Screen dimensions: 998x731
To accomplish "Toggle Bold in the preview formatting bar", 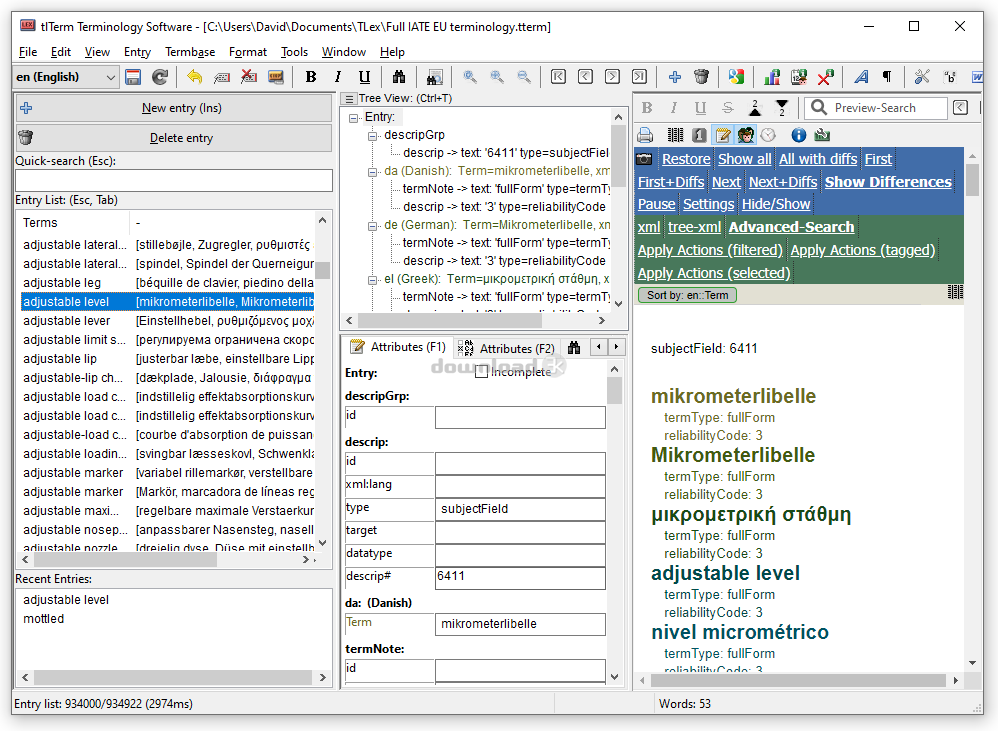I will tap(646, 108).
